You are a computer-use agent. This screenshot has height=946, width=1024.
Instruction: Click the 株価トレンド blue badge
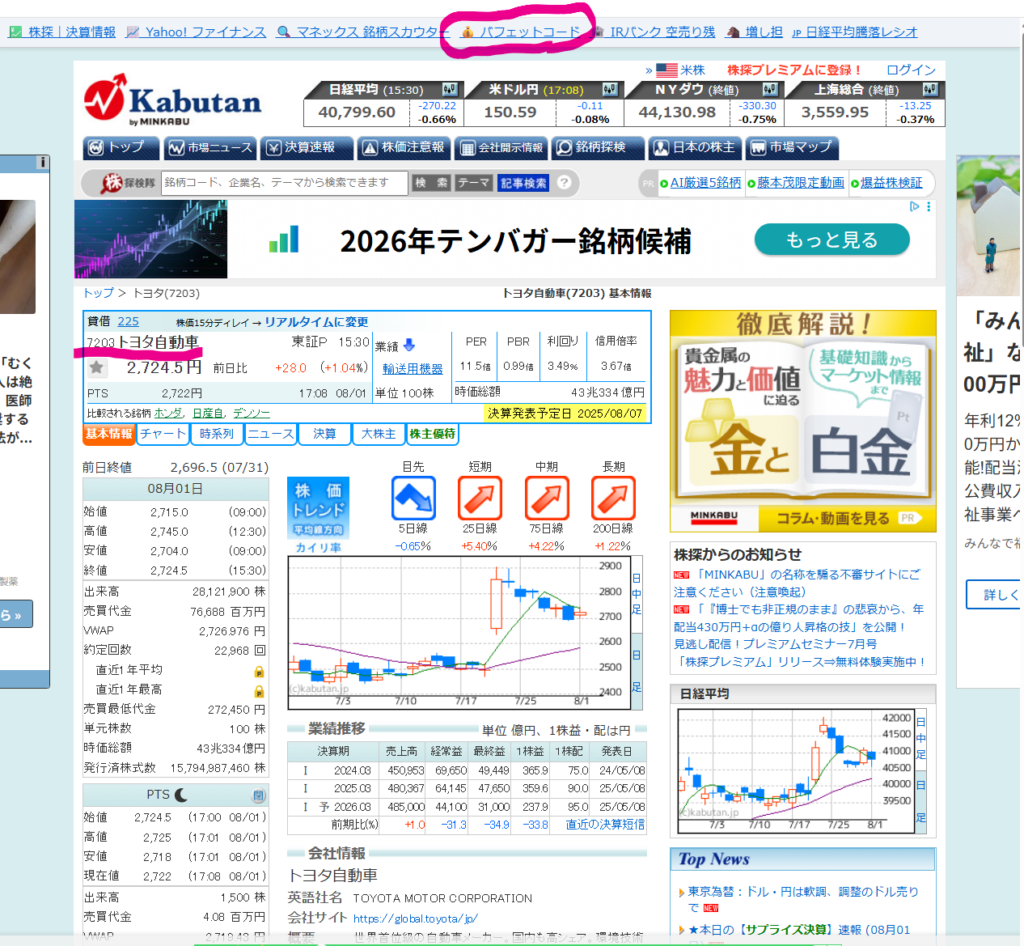318,508
